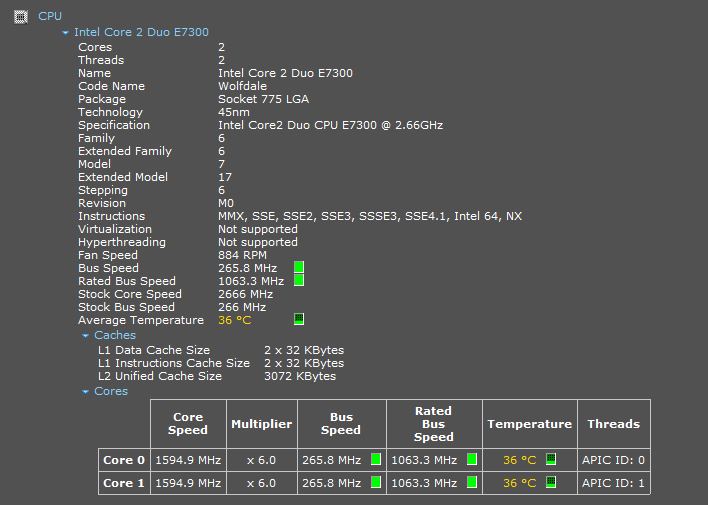
Task: Click the CPU chip icon
Action: (x=21, y=17)
